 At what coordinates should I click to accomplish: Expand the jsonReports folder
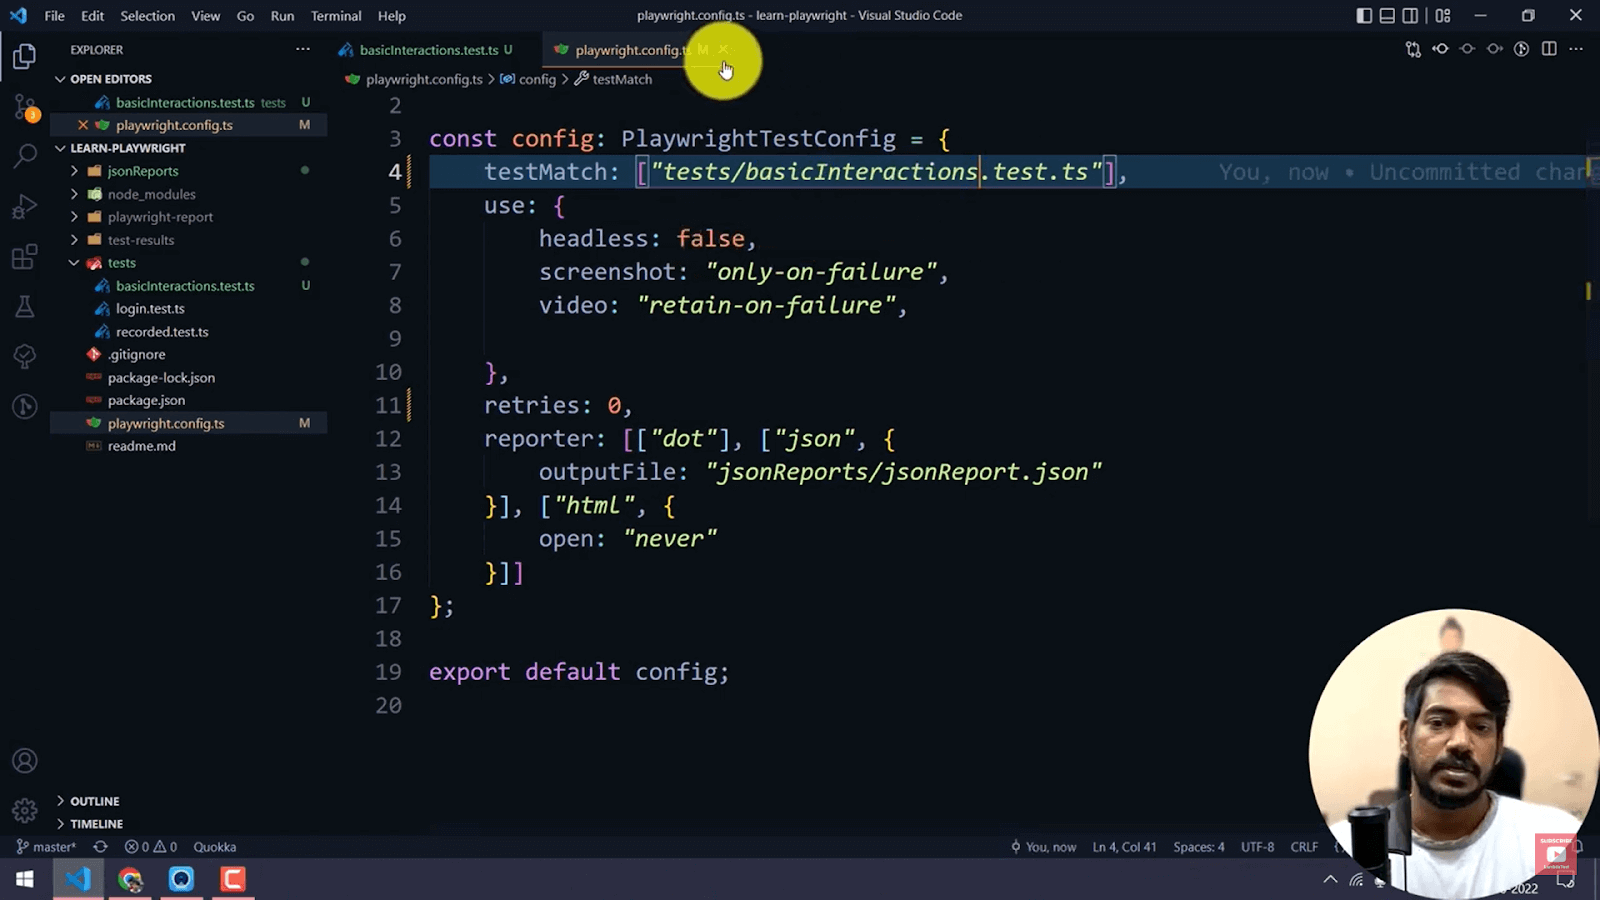click(x=142, y=171)
